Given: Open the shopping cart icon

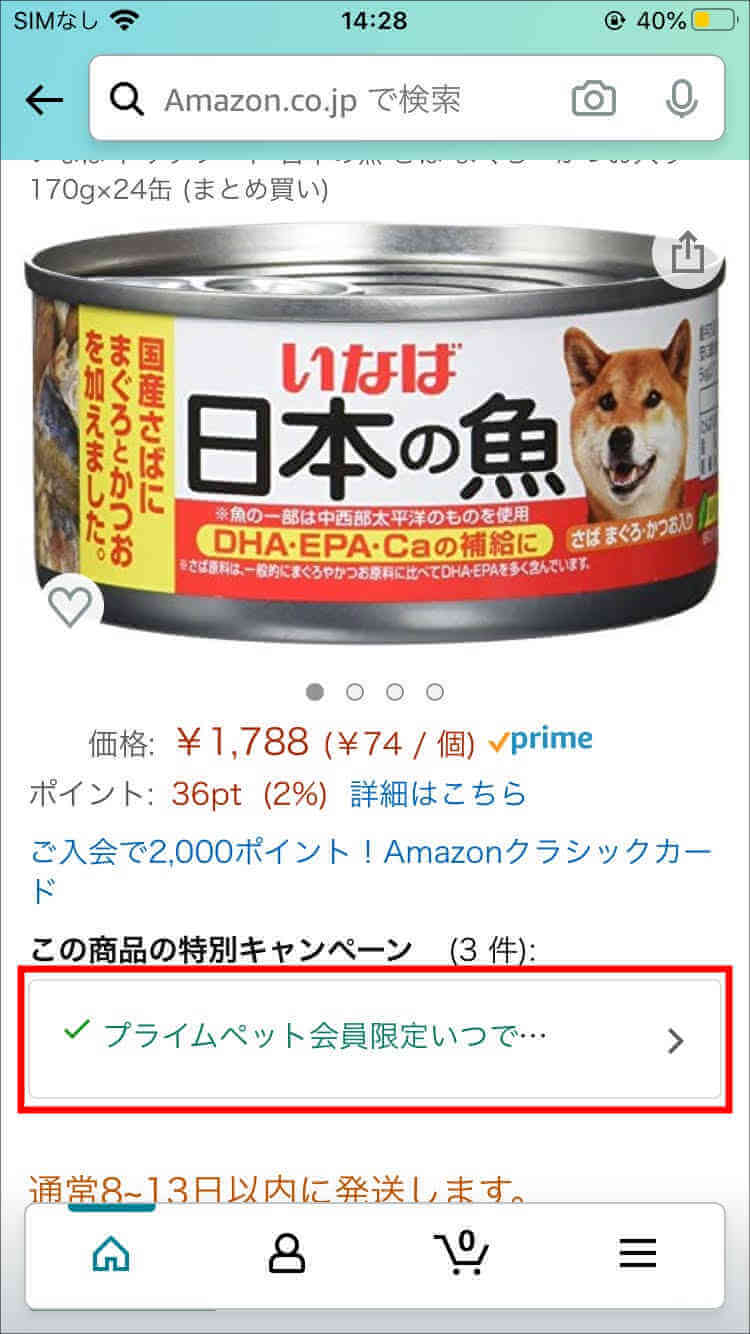Looking at the screenshot, I should tap(461, 1253).
